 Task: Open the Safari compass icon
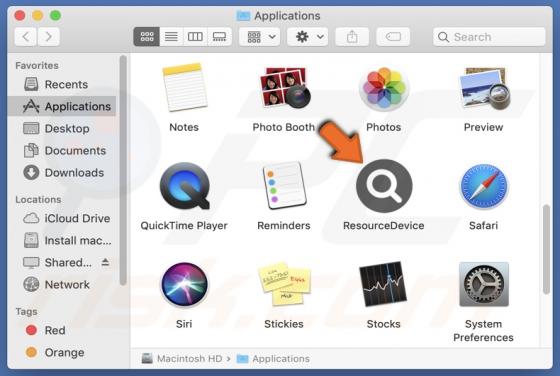484,186
